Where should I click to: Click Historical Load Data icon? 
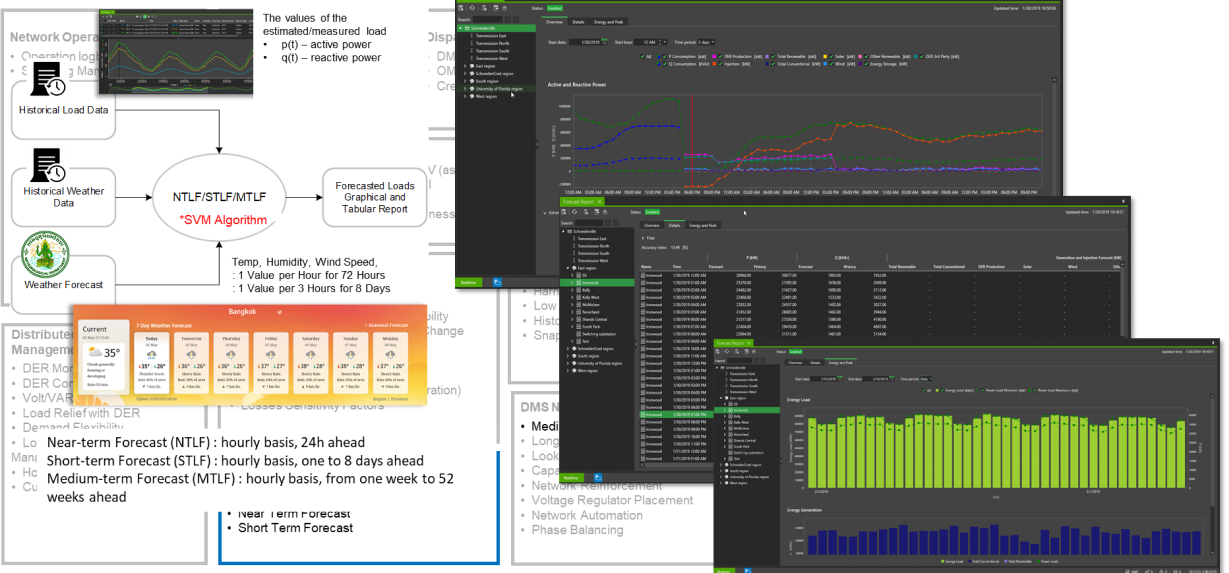click(x=50, y=80)
